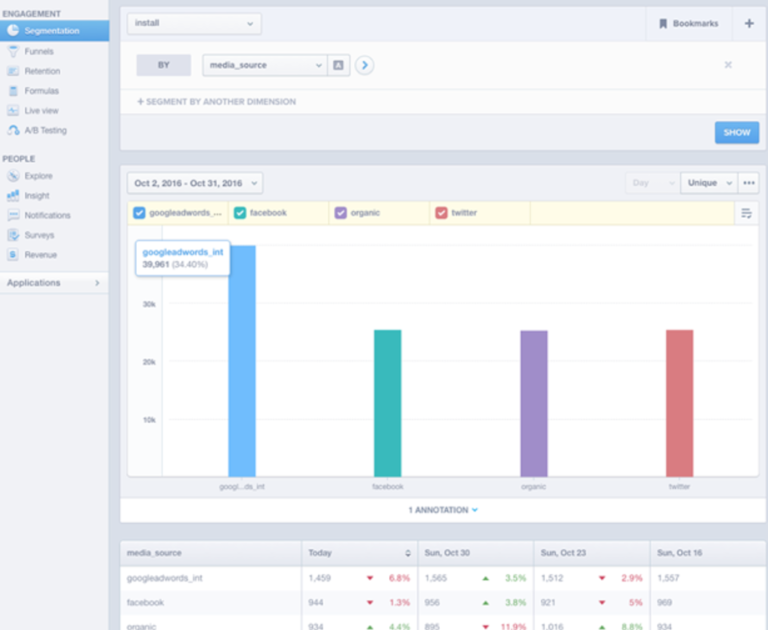Image resolution: width=768 pixels, height=630 pixels.
Task: Click the googleadwords_int table row label
Action: coord(165,578)
